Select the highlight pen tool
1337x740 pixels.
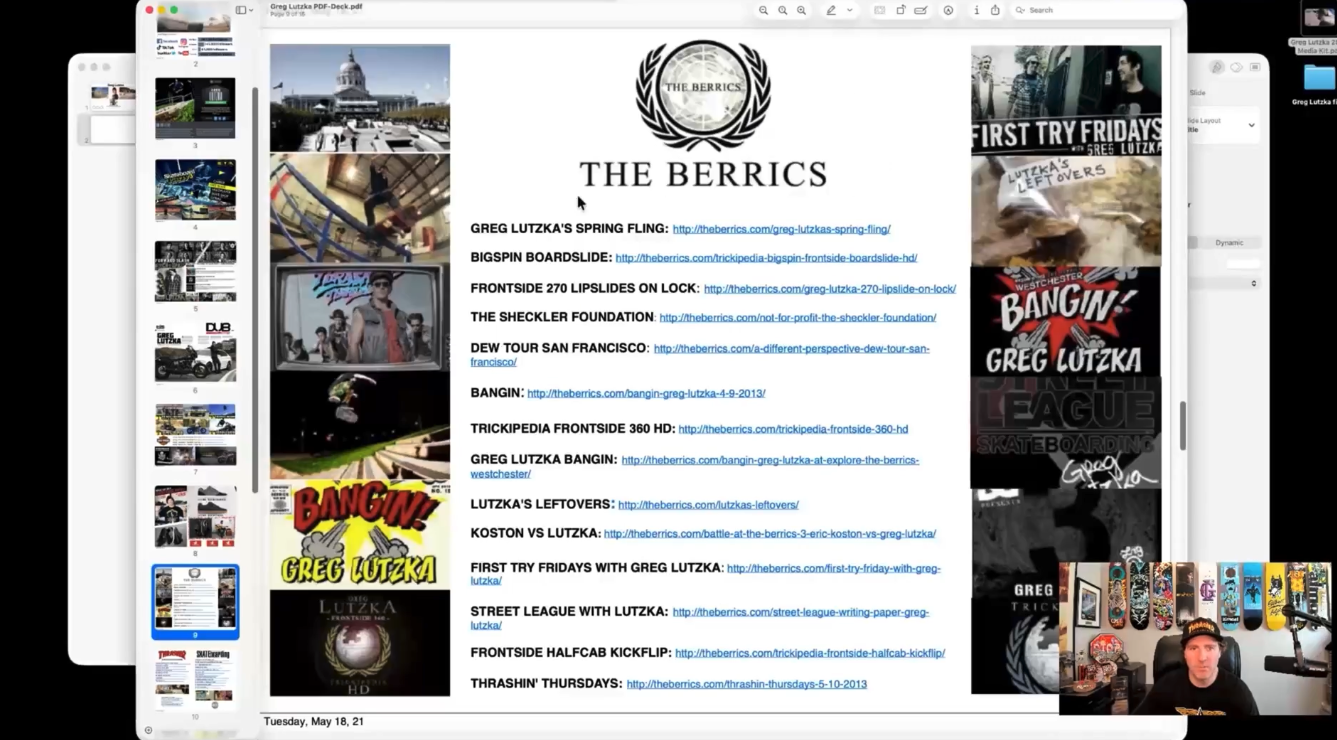830,10
